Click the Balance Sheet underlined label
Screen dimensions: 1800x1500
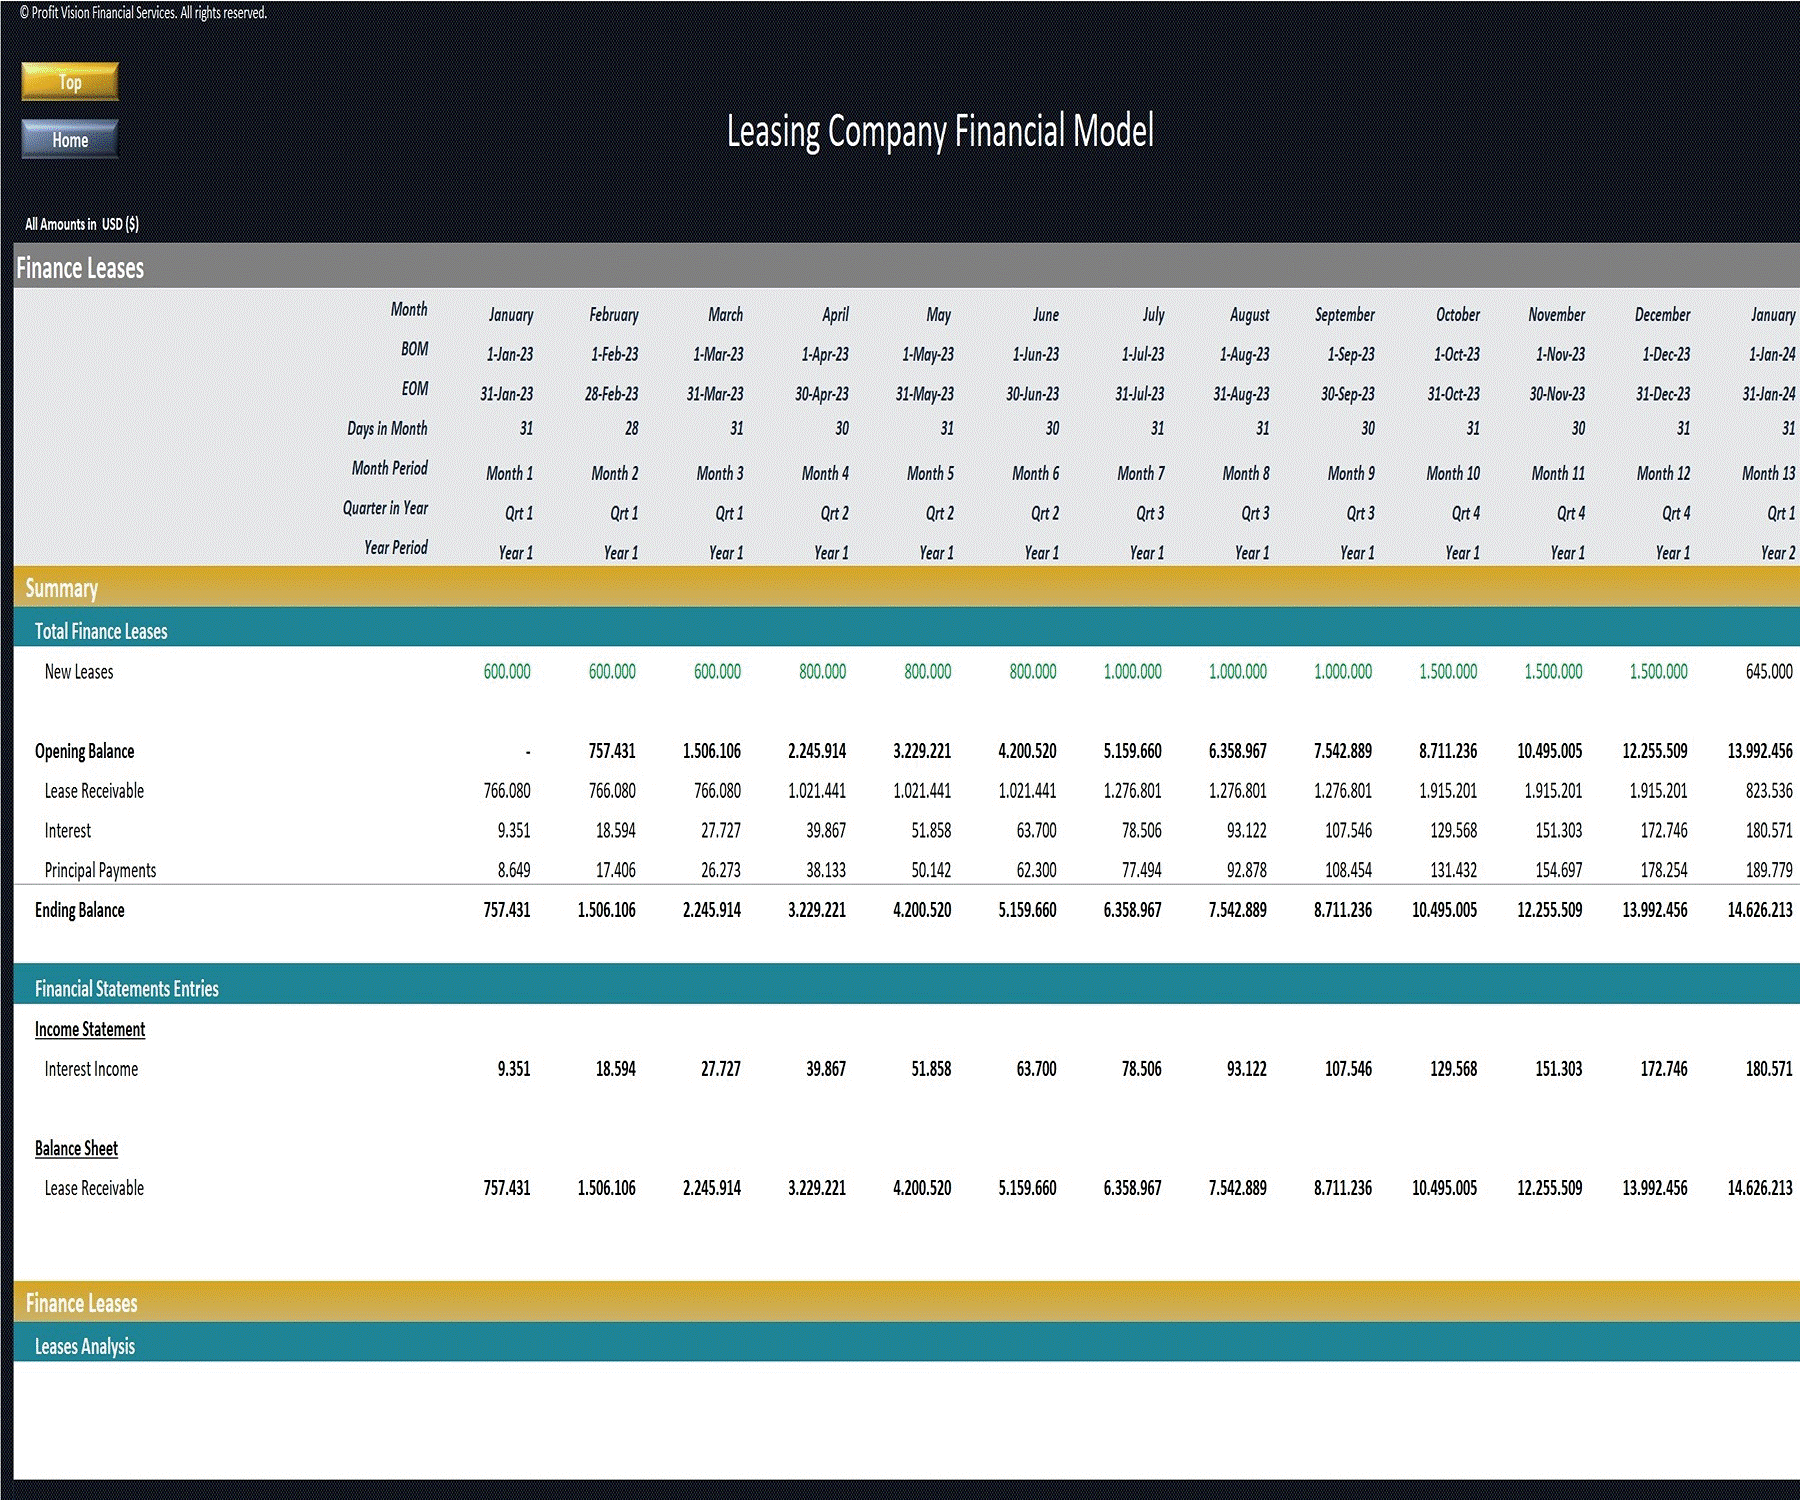[76, 1148]
